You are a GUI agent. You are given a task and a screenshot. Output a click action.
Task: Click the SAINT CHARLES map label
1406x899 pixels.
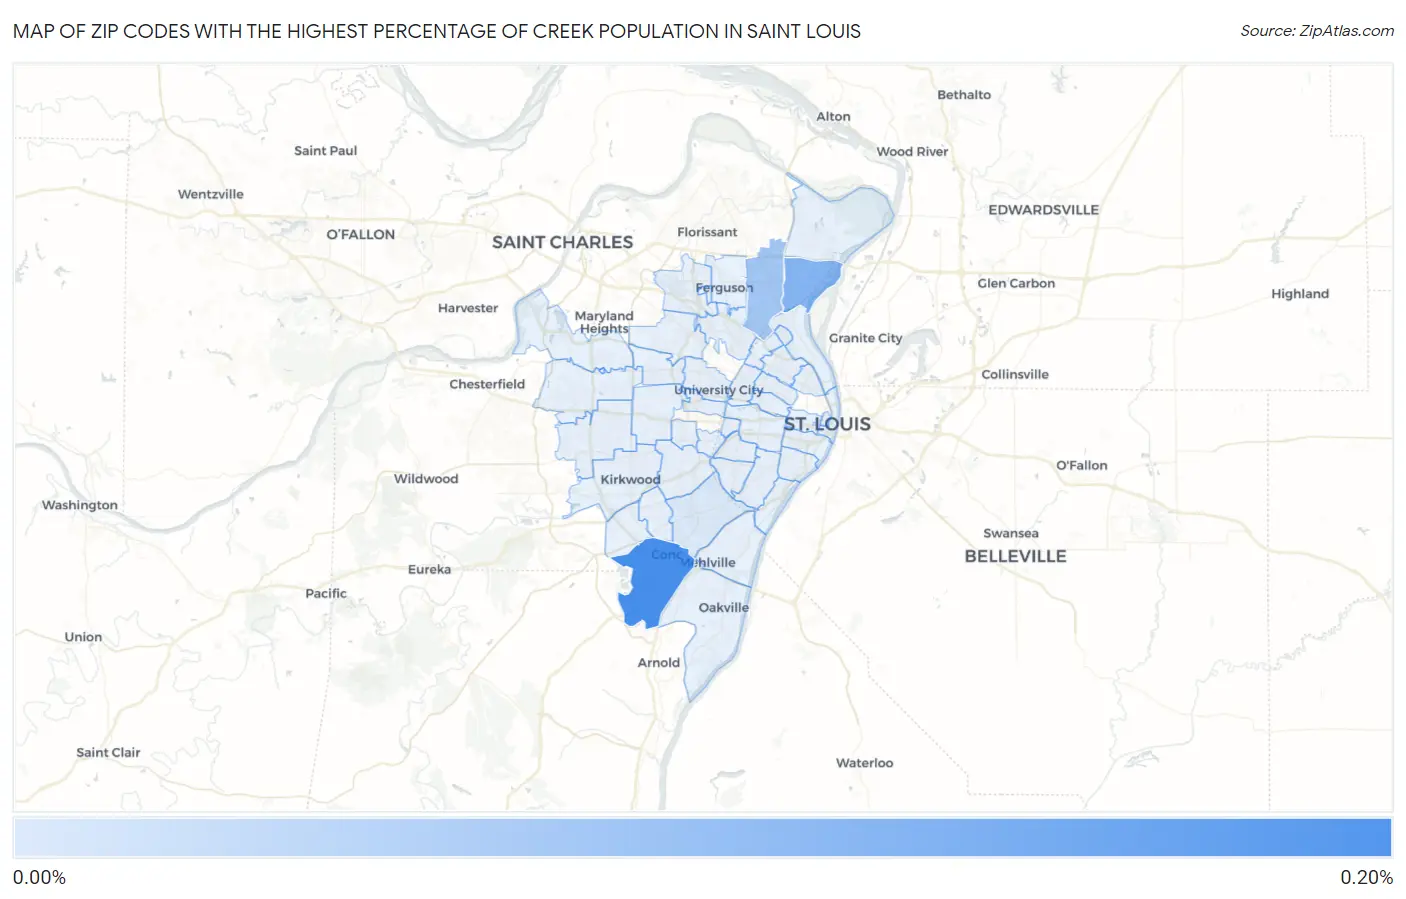tap(562, 242)
